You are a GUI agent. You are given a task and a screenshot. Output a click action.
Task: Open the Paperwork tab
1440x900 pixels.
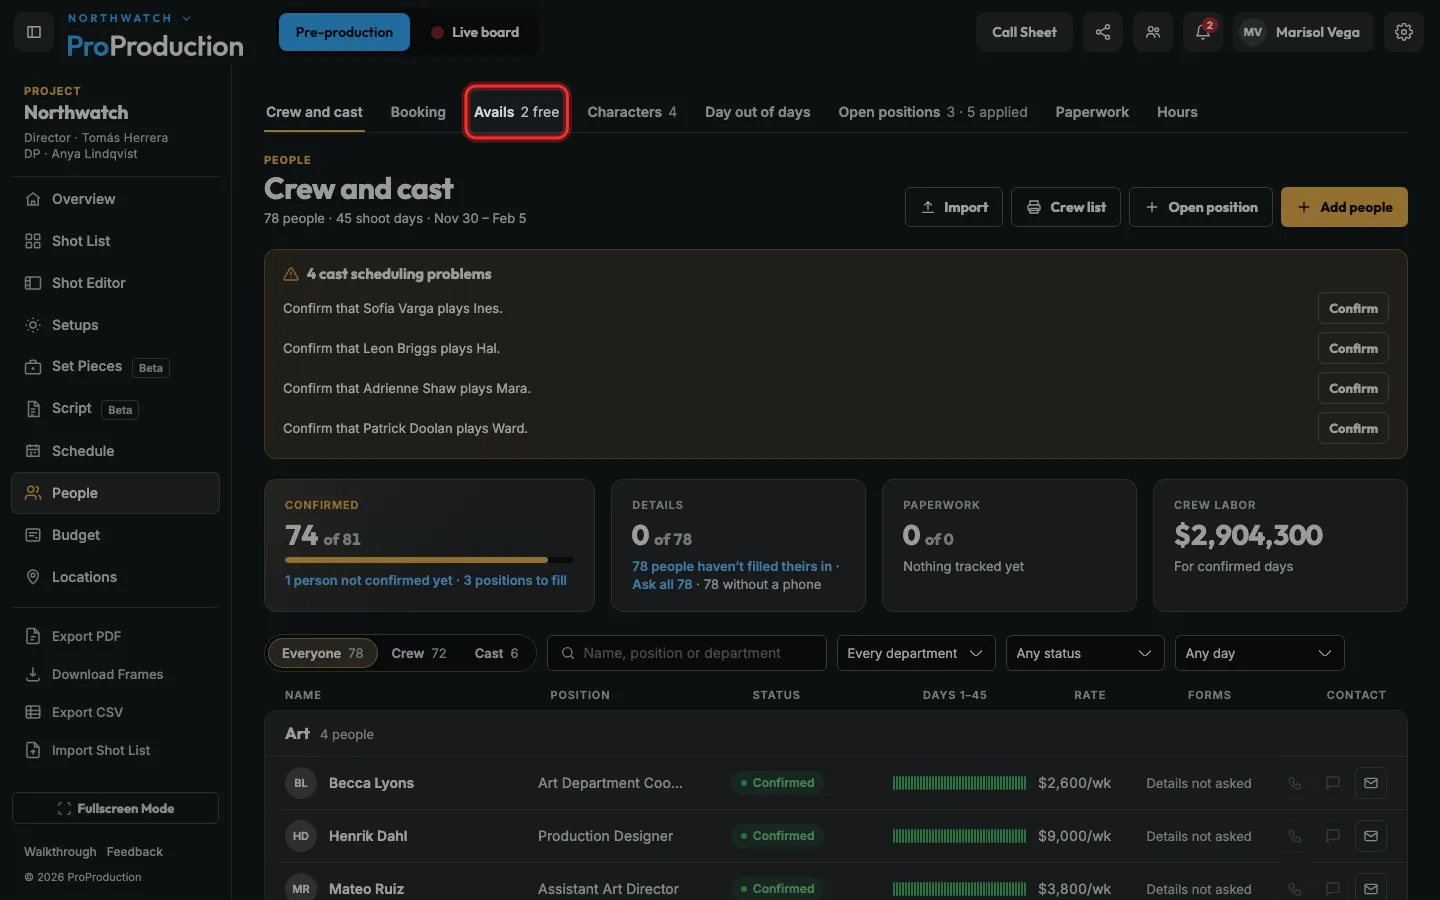[1092, 112]
